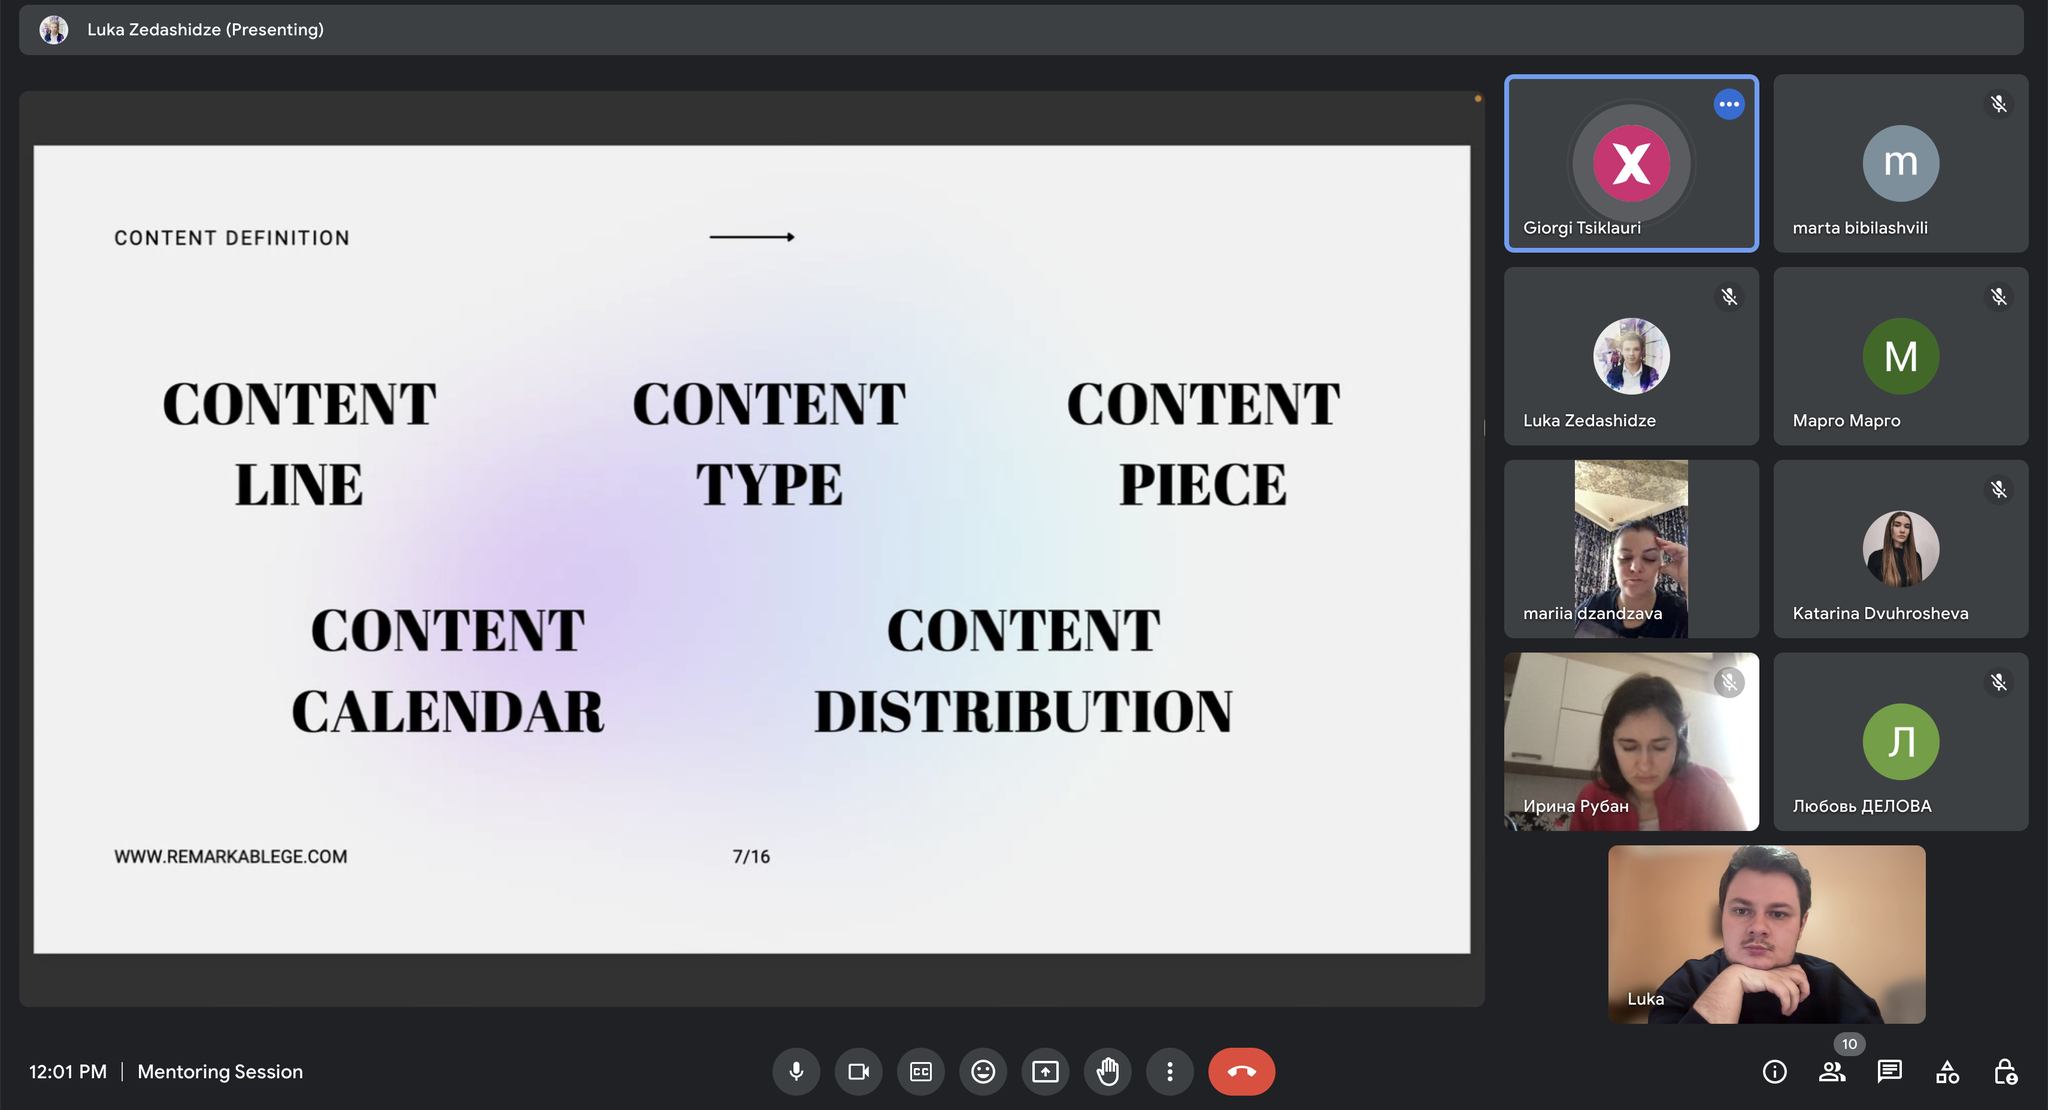
Task: Toggle the microphone button
Action: (796, 1072)
